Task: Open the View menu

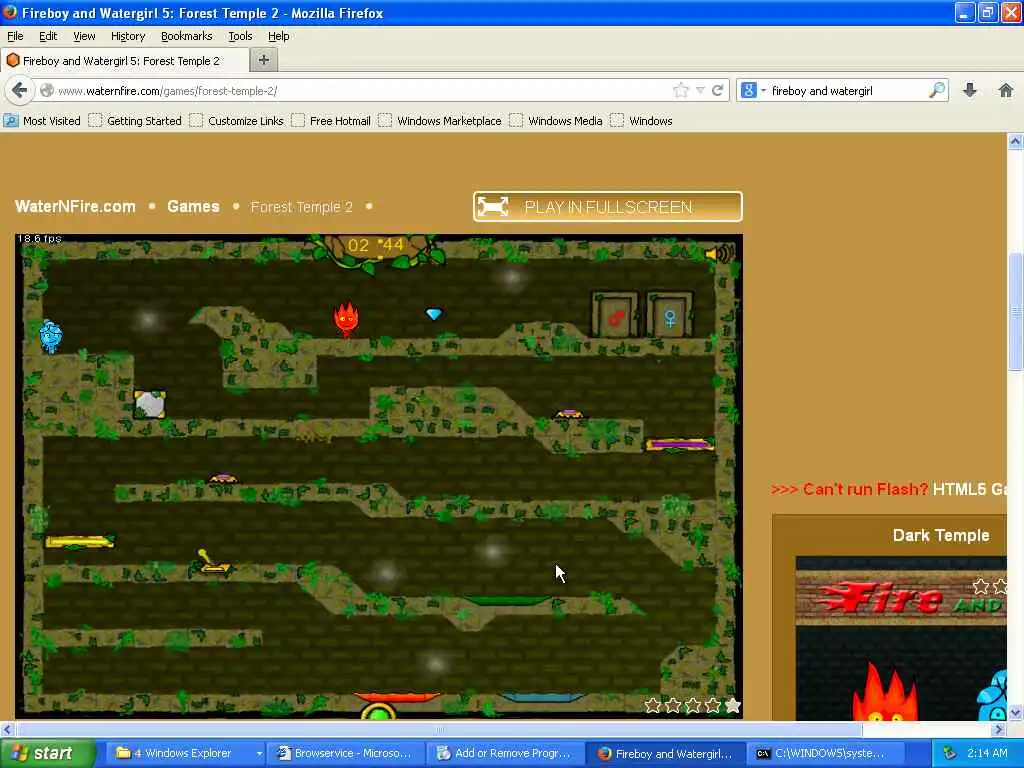Action: click(x=84, y=36)
